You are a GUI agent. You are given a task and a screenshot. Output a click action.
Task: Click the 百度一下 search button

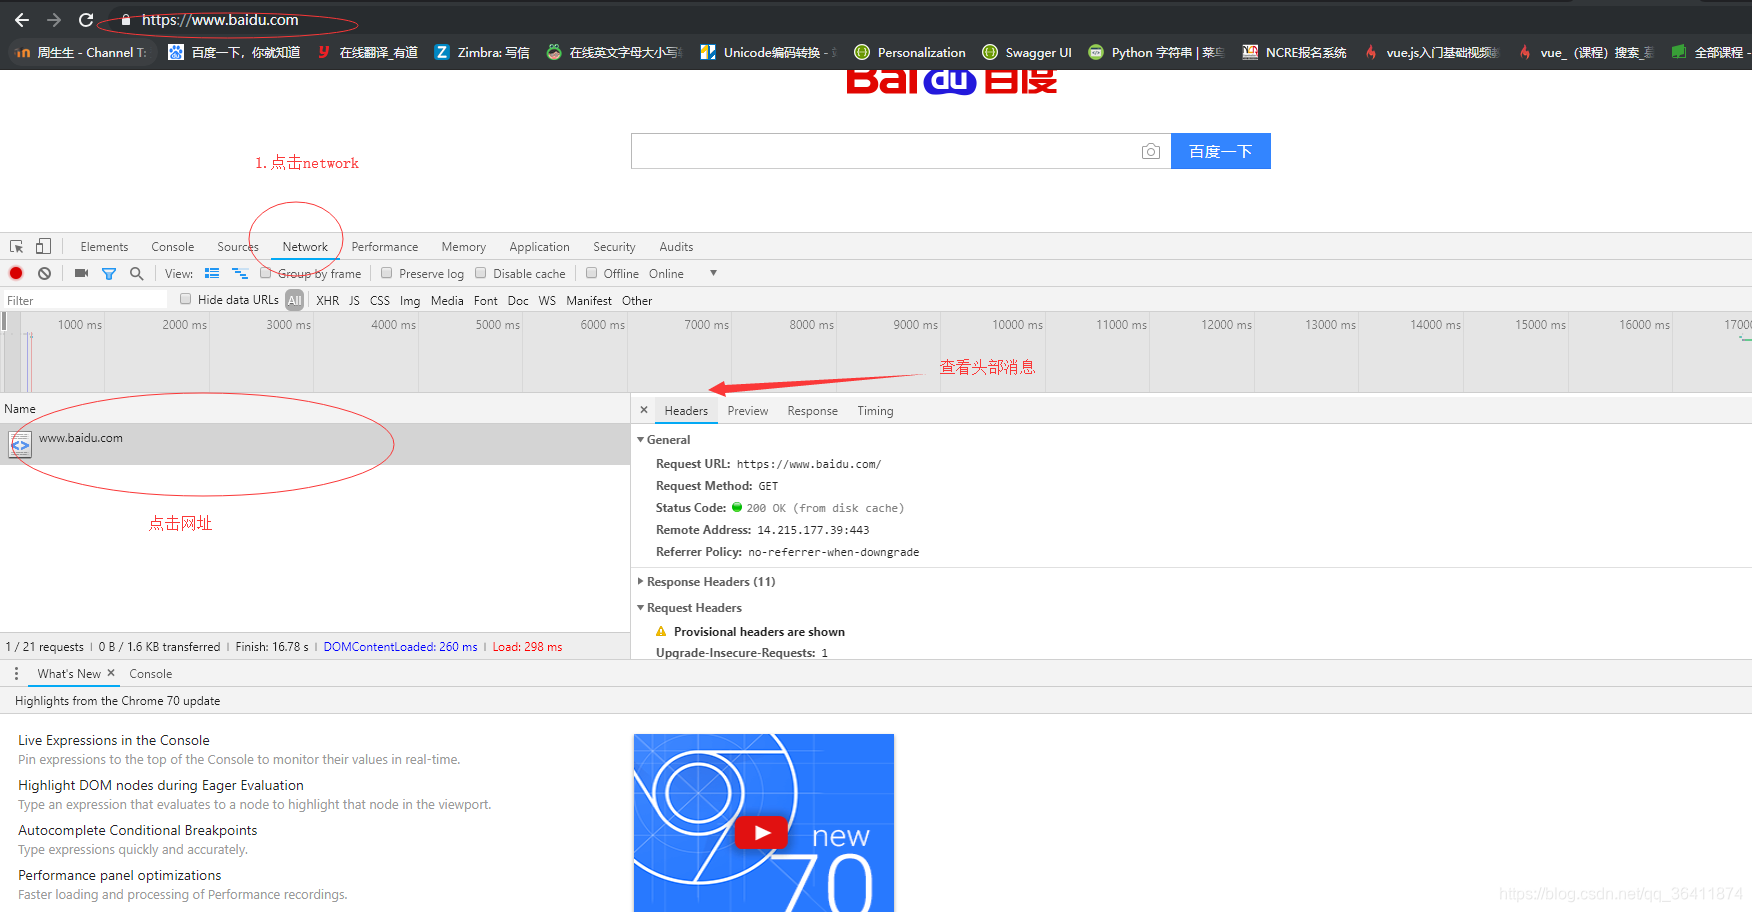tap(1221, 151)
